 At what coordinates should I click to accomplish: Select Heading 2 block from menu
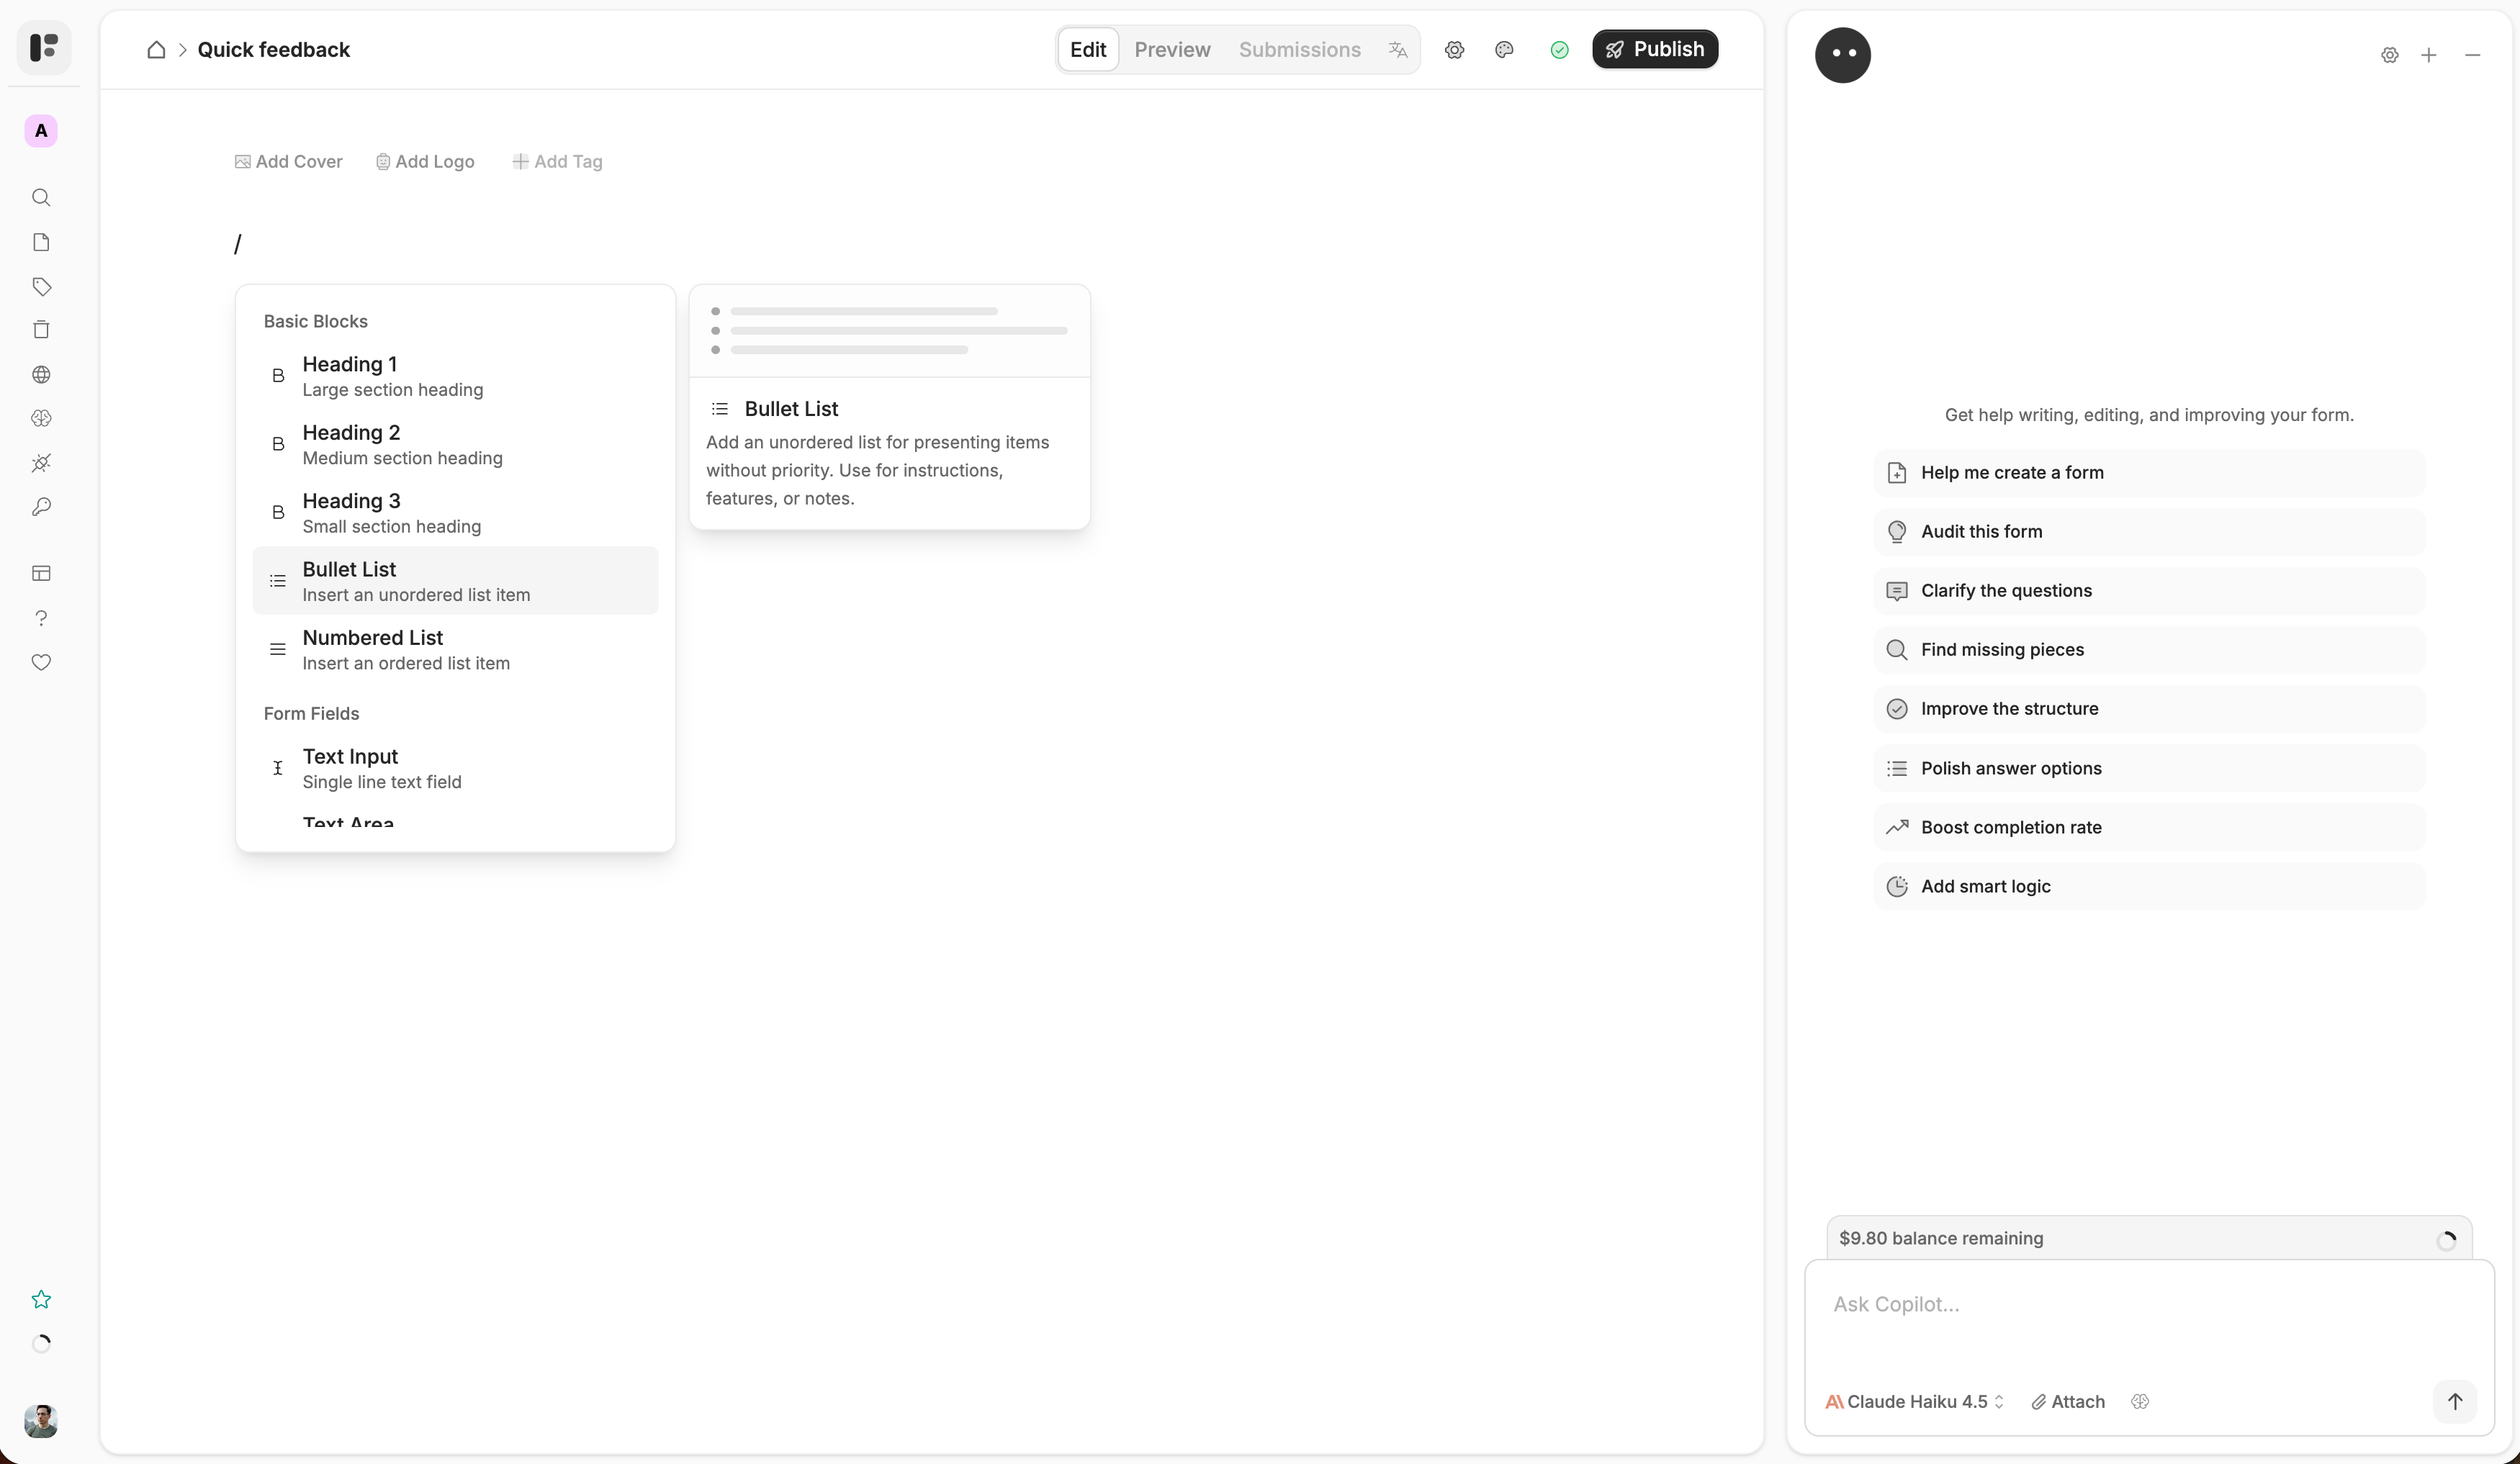pyautogui.click(x=455, y=444)
